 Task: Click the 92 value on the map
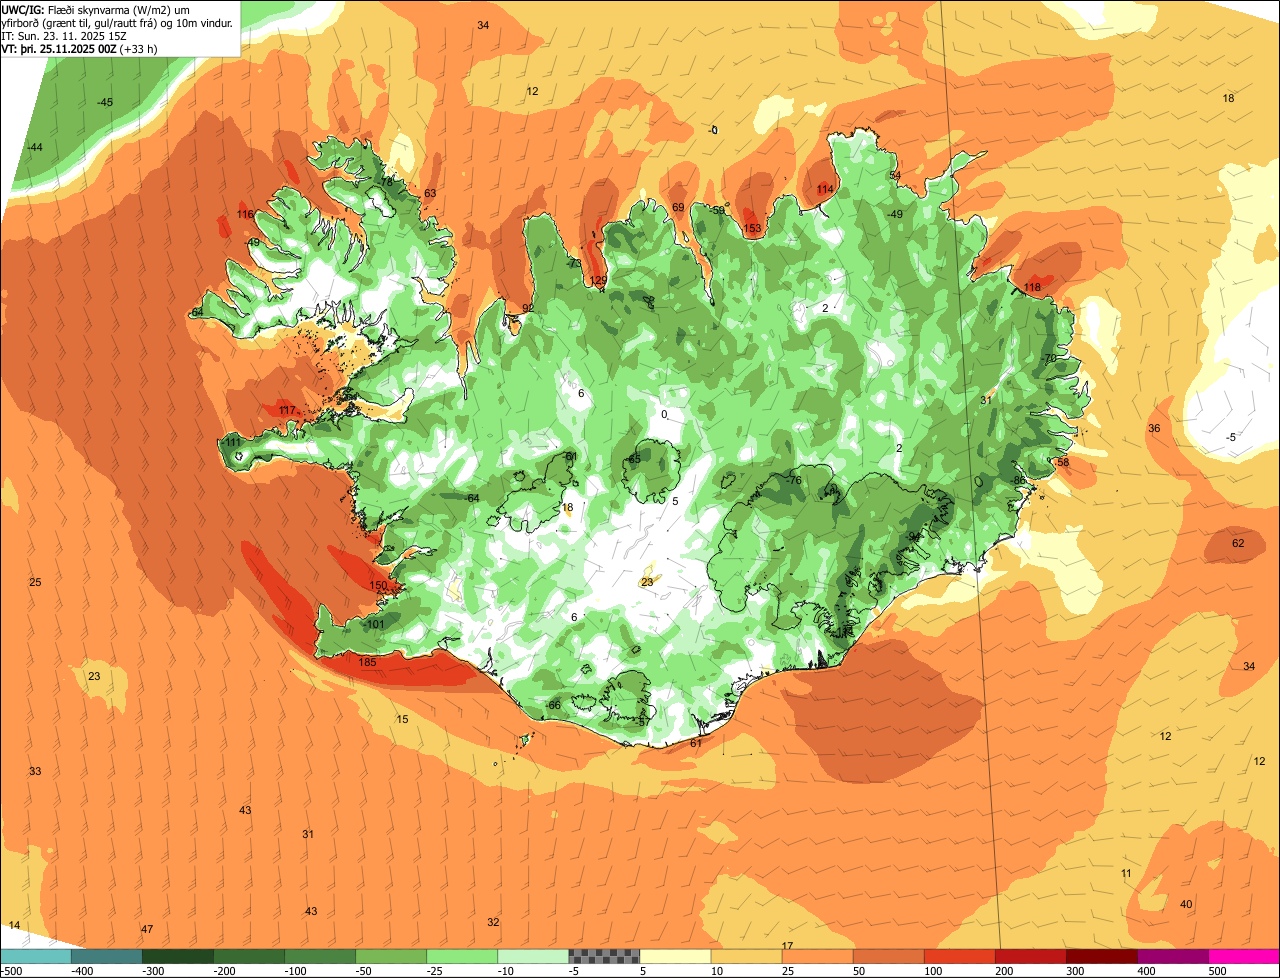528,308
